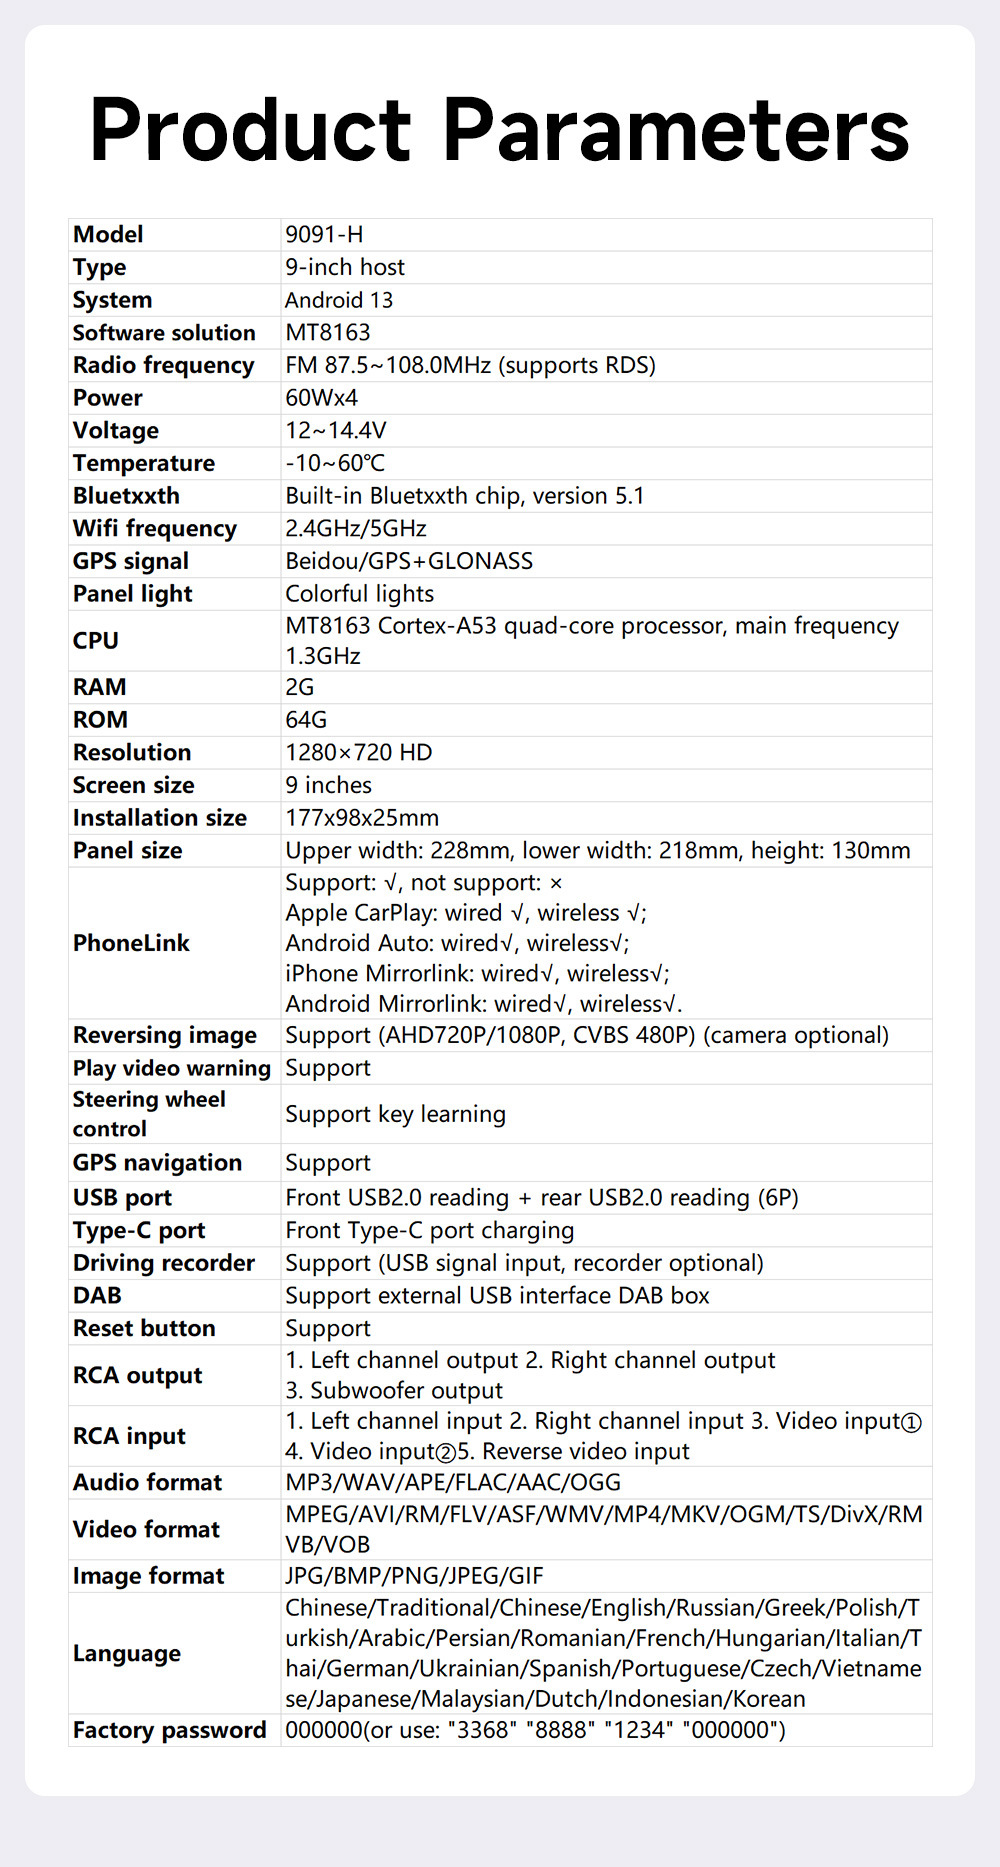Select the DAB row label
1000x1867 pixels.
tap(97, 1295)
